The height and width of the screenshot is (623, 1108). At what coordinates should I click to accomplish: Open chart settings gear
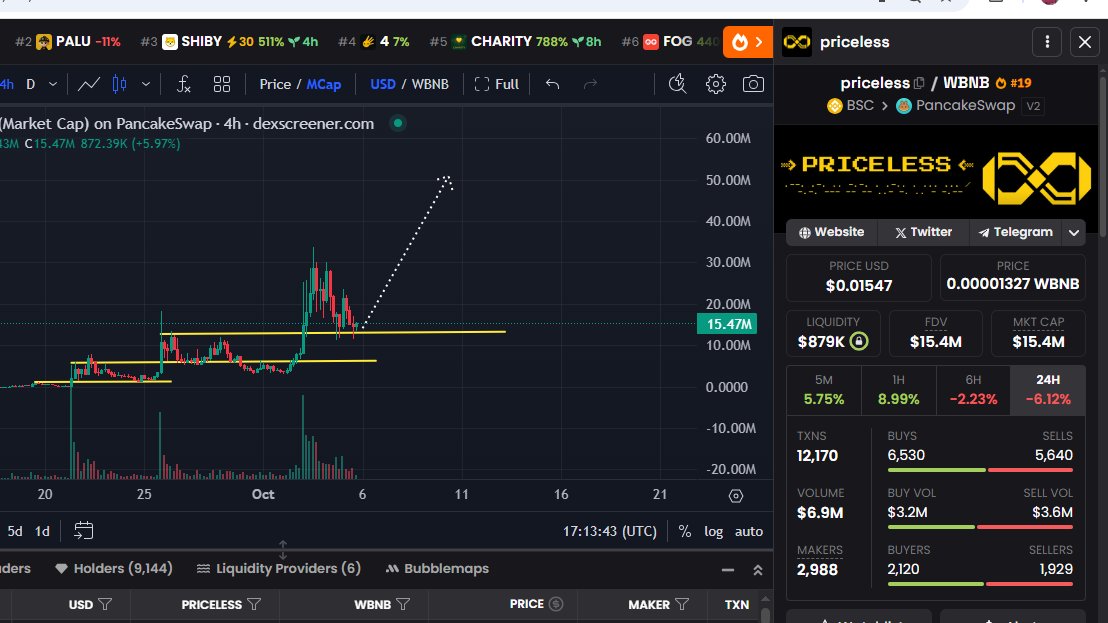coord(716,84)
